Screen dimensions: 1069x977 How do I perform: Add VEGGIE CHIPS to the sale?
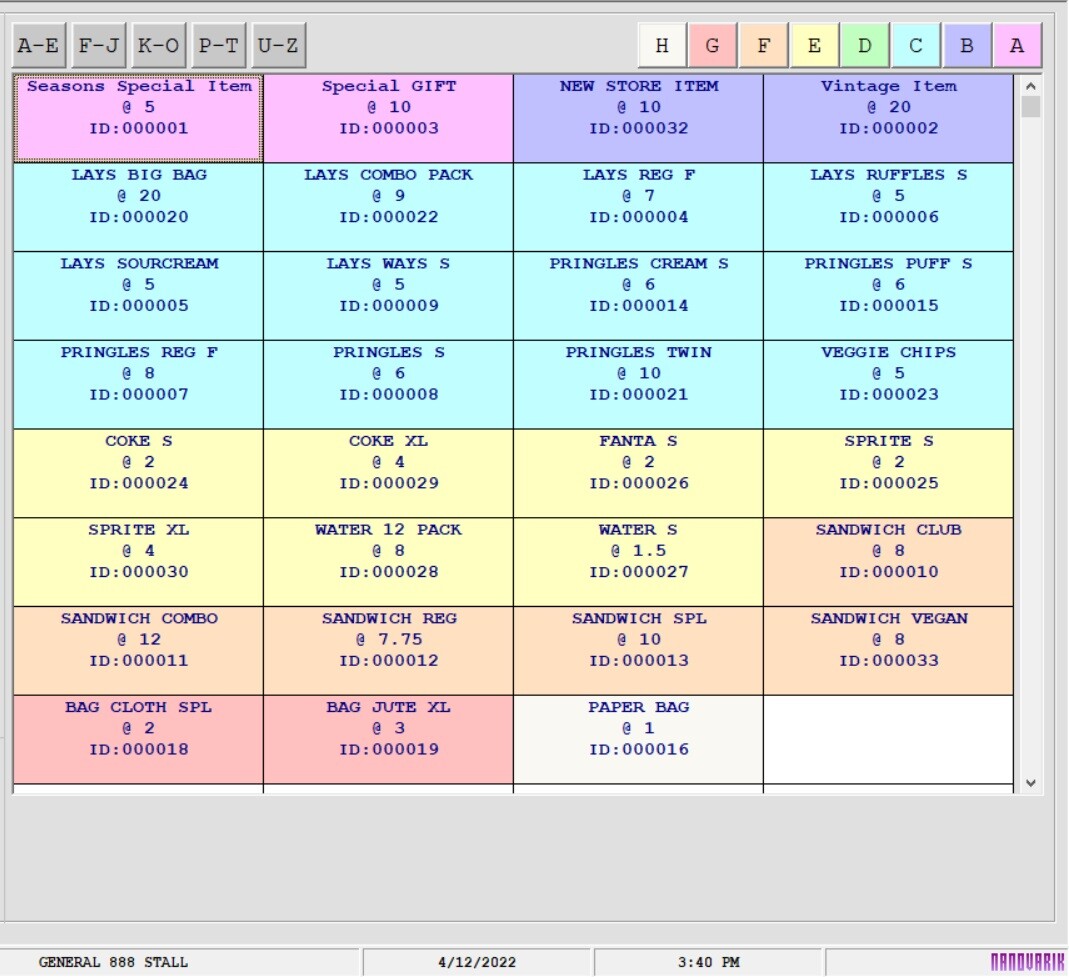coord(889,385)
